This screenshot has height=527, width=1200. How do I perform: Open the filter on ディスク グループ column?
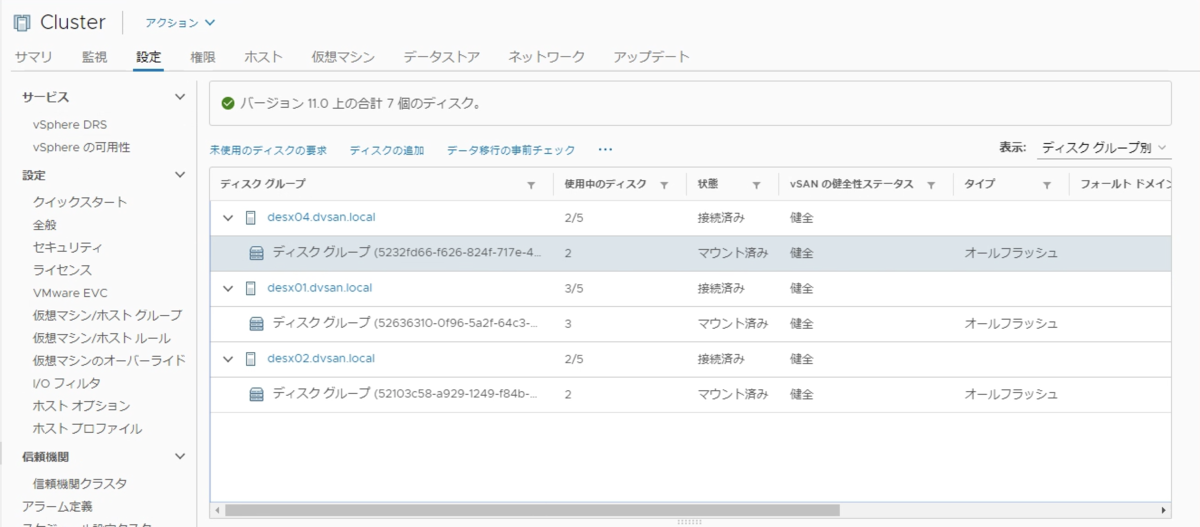[531, 185]
